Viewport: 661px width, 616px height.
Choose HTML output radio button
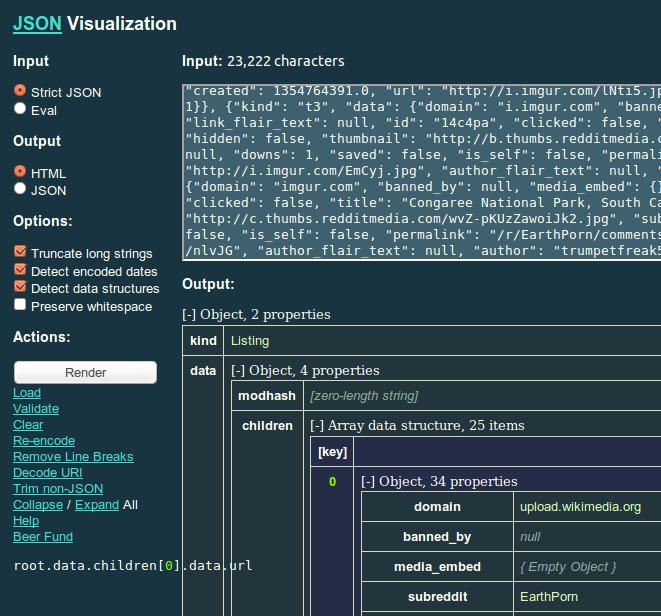pyautogui.click(x=20, y=171)
